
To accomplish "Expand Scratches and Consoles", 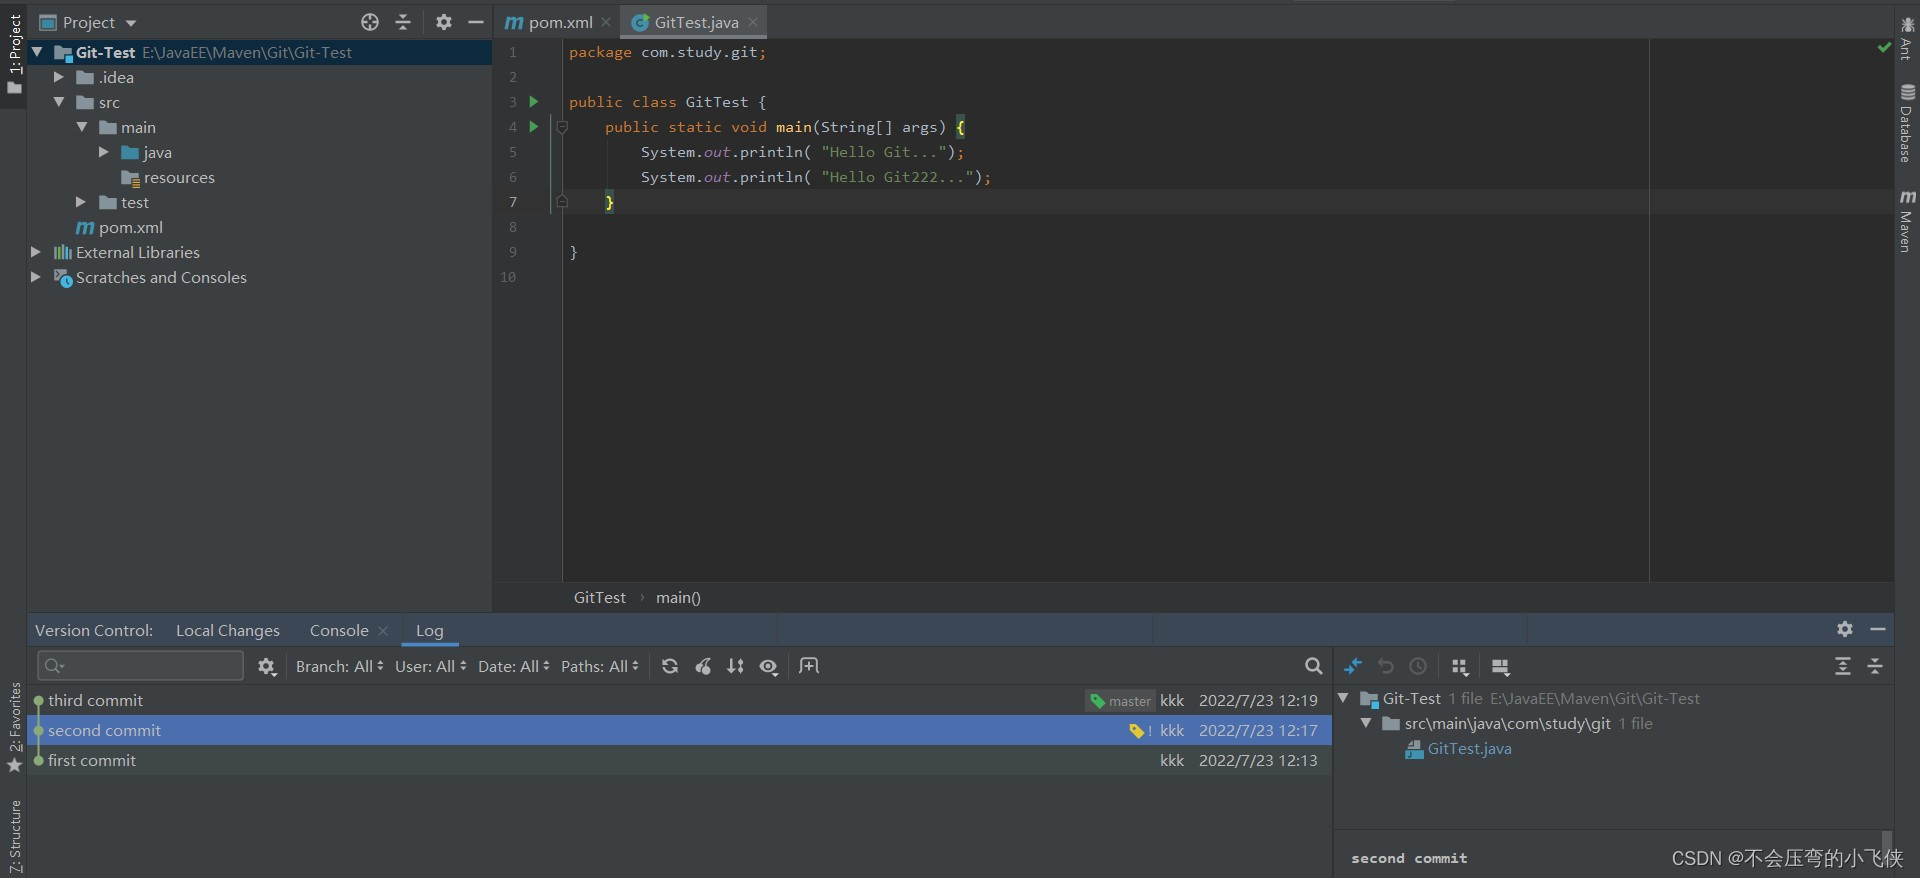I will (36, 277).
